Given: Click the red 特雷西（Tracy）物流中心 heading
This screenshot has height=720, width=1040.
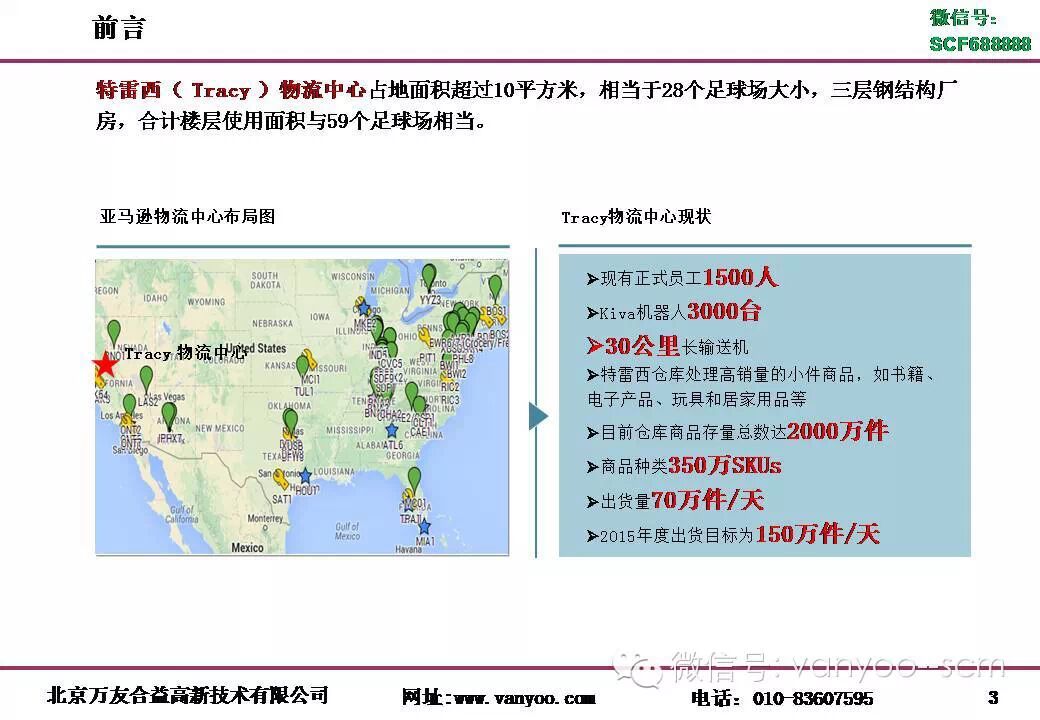Looking at the screenshot, I should [x=230, y=90].
